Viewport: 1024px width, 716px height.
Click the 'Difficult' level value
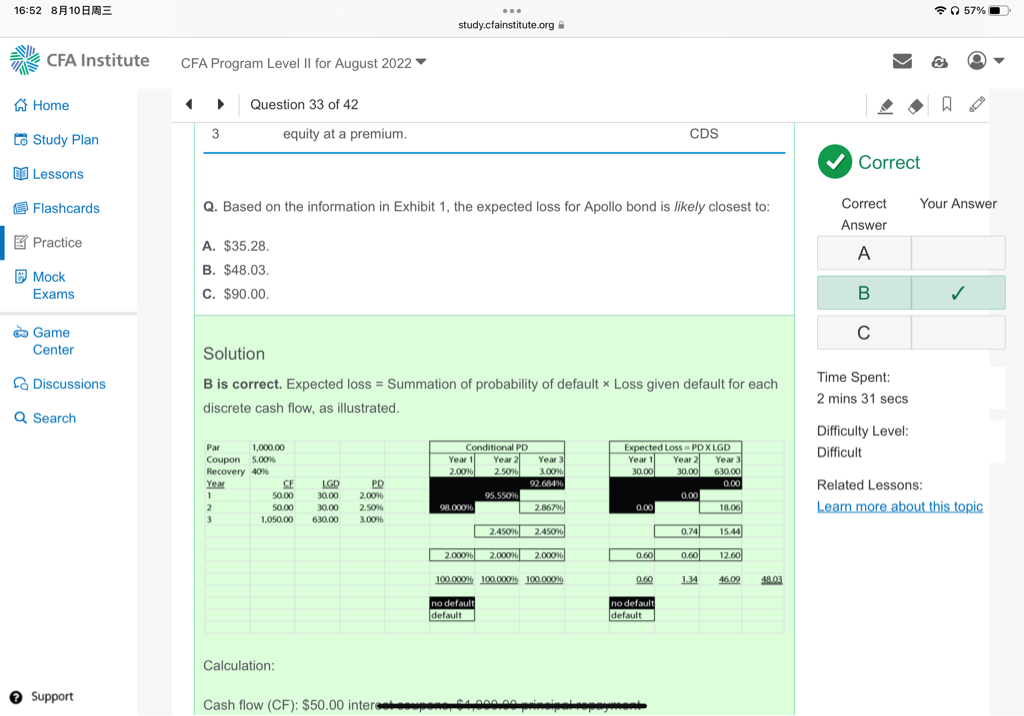839,452
